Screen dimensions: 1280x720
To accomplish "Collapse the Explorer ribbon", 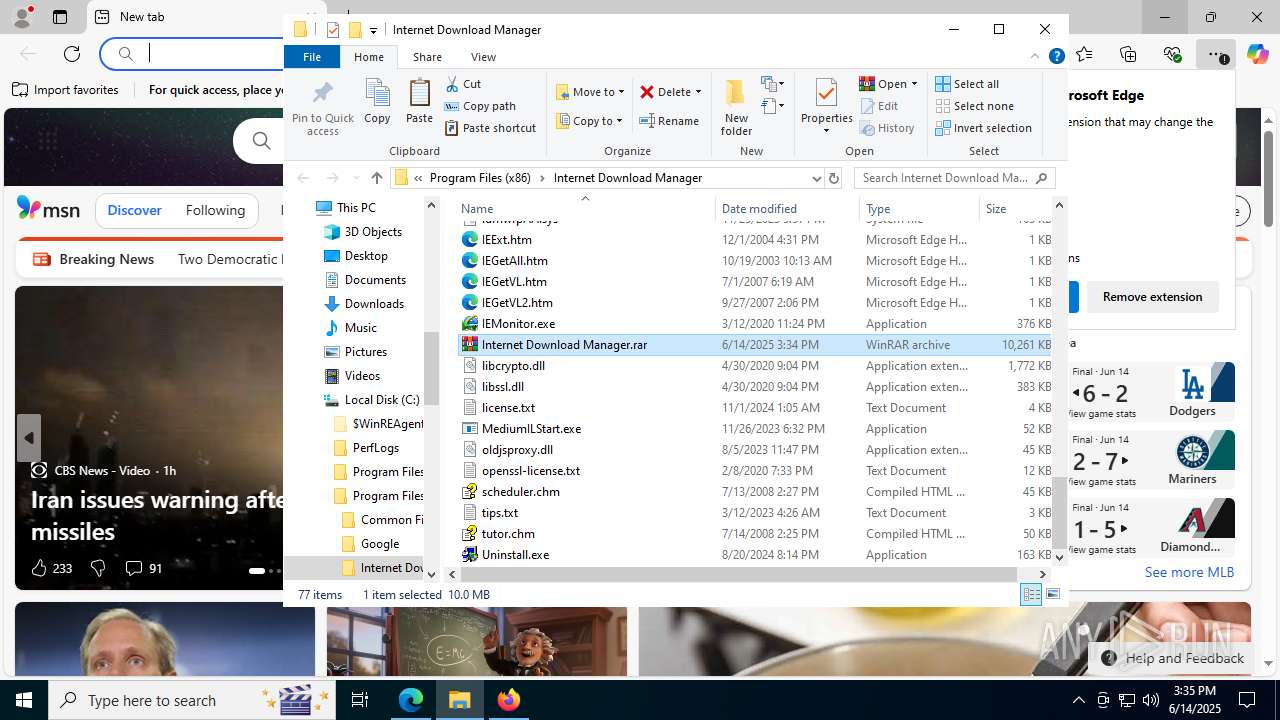I will (x=1035, y=57).
